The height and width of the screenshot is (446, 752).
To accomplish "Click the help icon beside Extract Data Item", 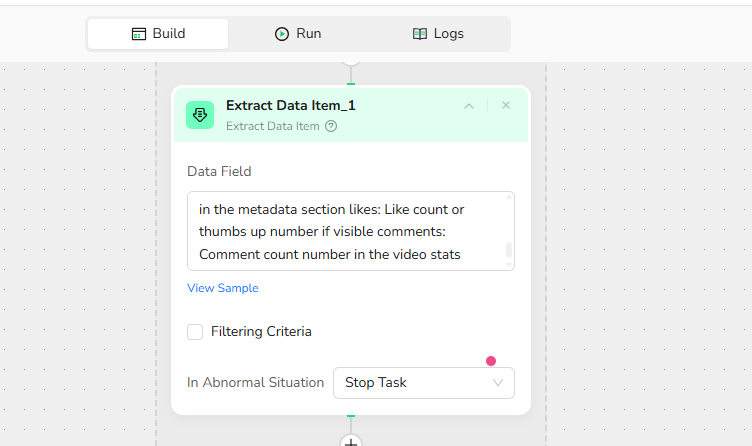I will click(331, 126).
